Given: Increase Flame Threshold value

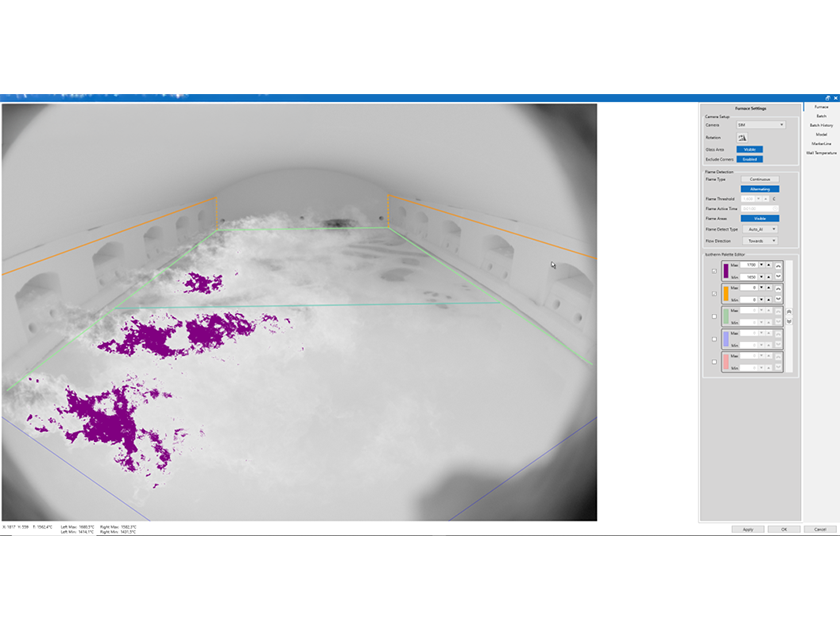Looking at the screenshot, I should [x=766, y=199].
